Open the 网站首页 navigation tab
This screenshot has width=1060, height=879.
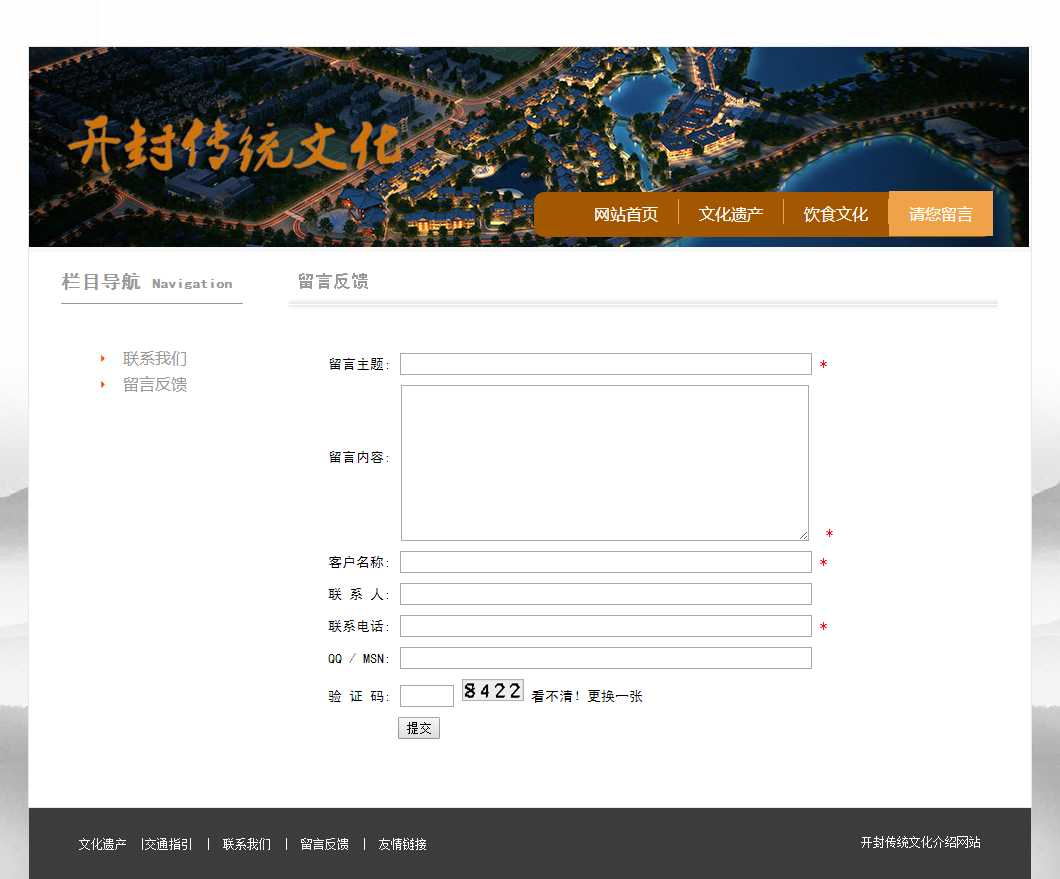click(x=625, y=214)
